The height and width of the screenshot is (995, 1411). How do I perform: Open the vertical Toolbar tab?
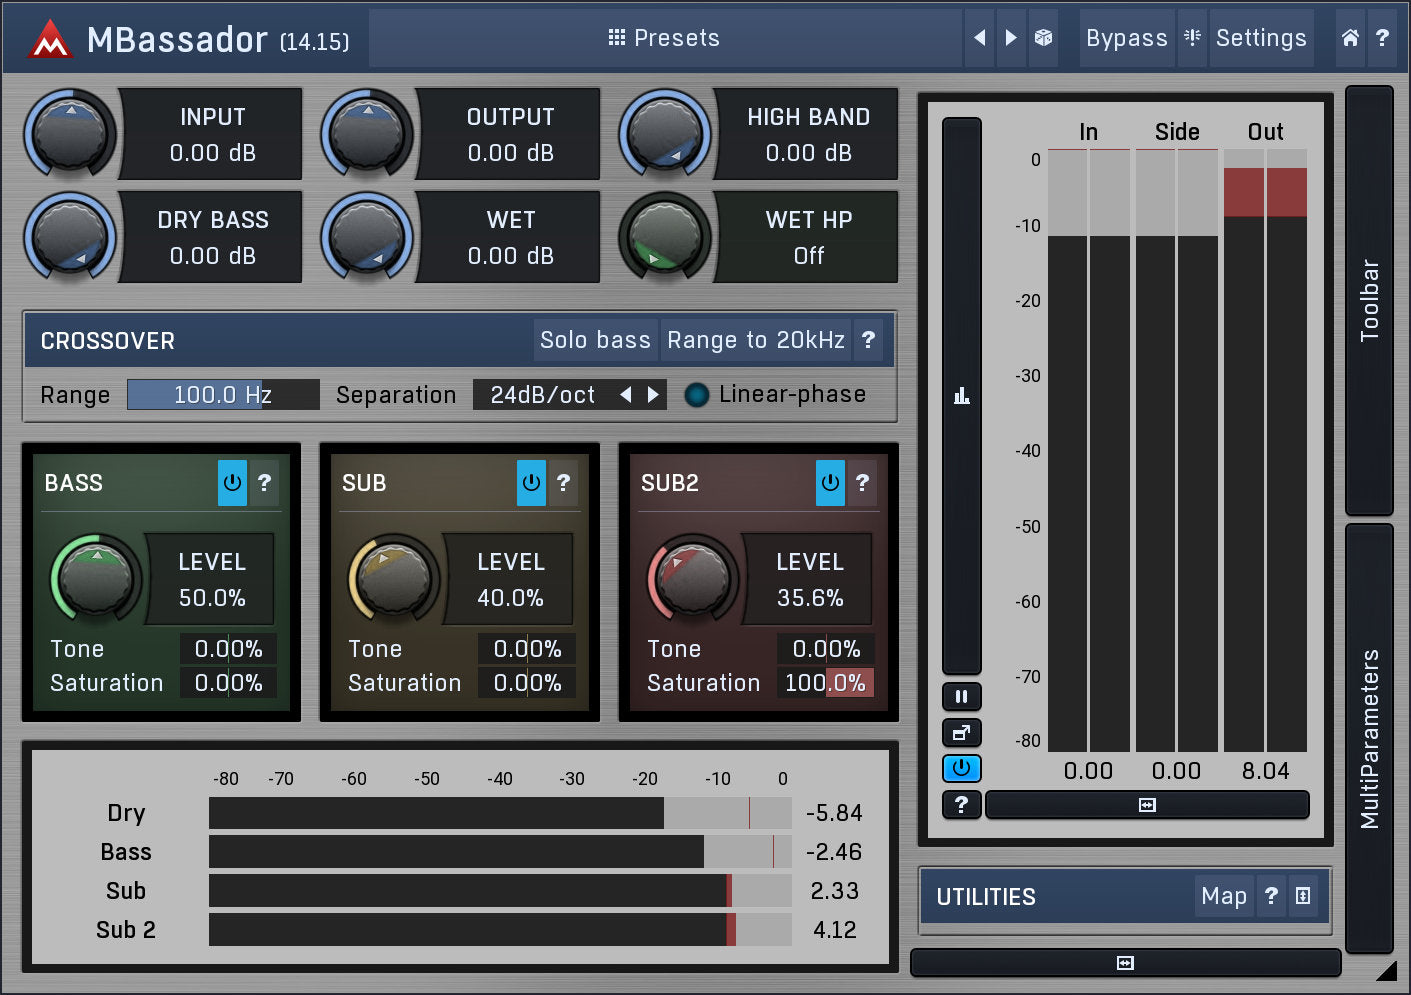[x=1369, y=300]
